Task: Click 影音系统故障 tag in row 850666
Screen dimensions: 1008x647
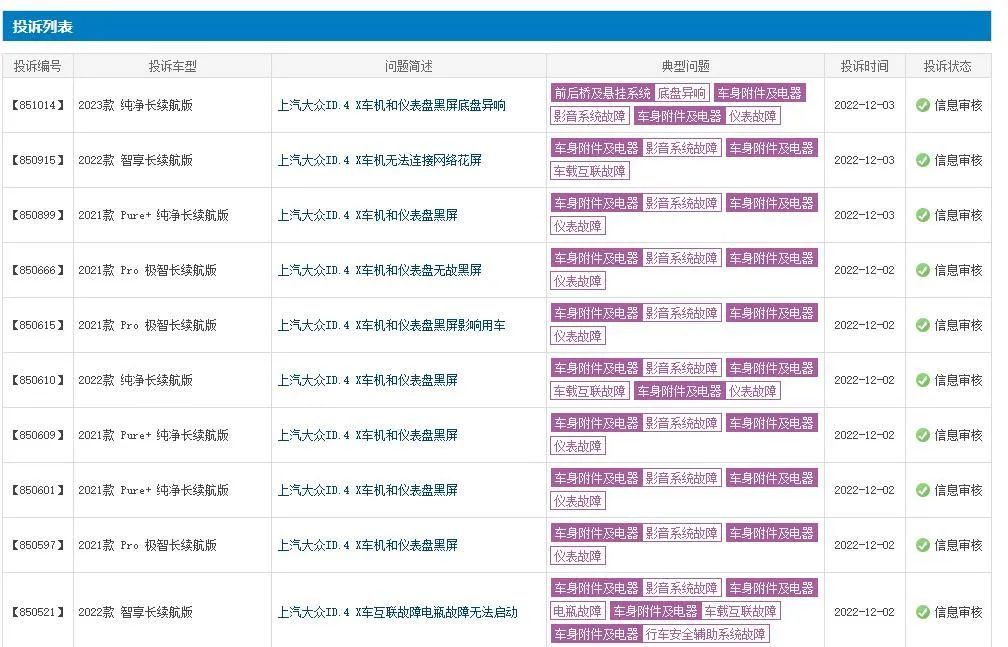Action: click(x=681, y=259)
